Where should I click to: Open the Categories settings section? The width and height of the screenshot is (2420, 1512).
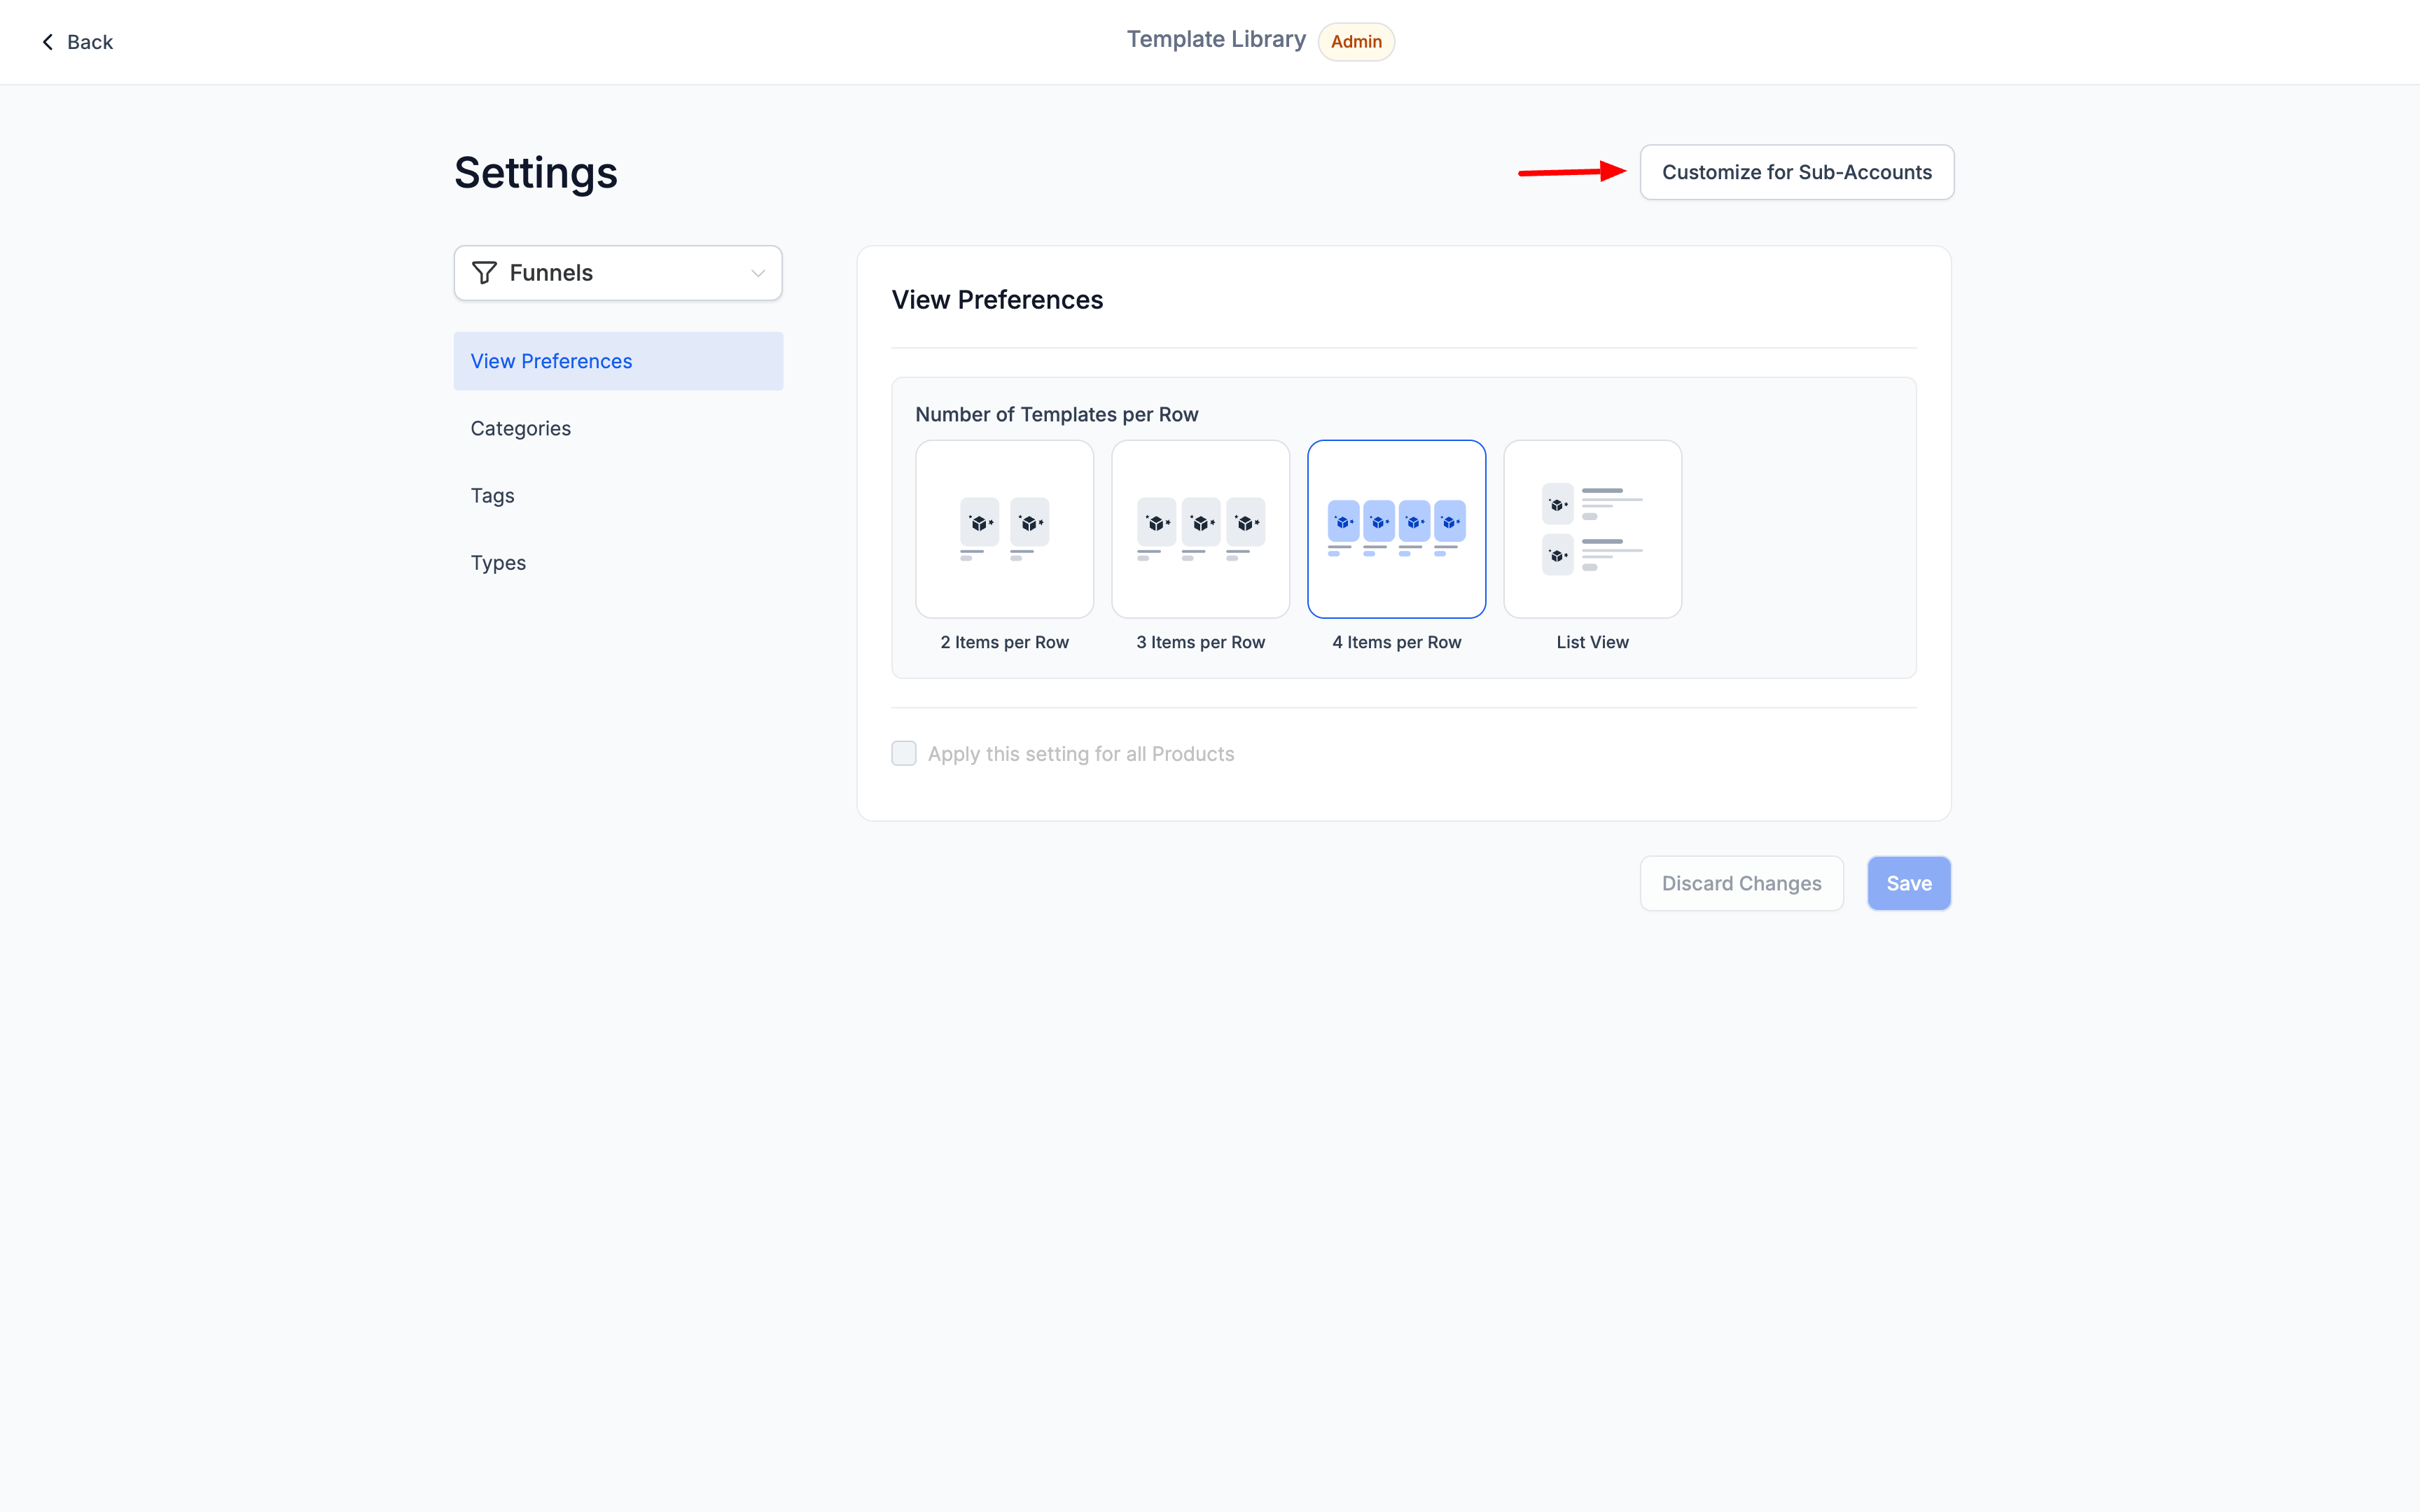(520, 428)
